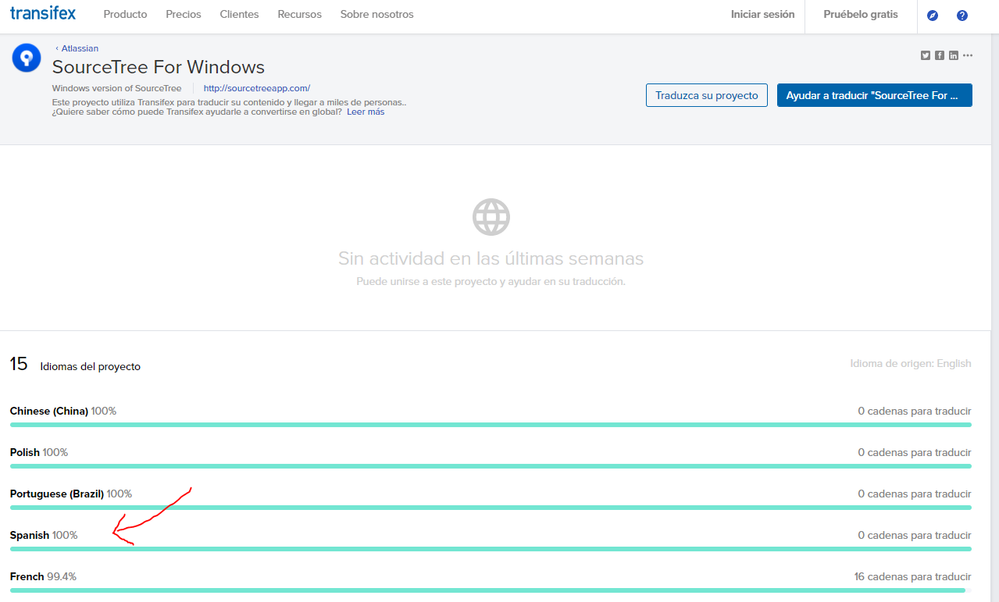
Task: Click Pruébelo gratis button
Action: coord(861,14)
